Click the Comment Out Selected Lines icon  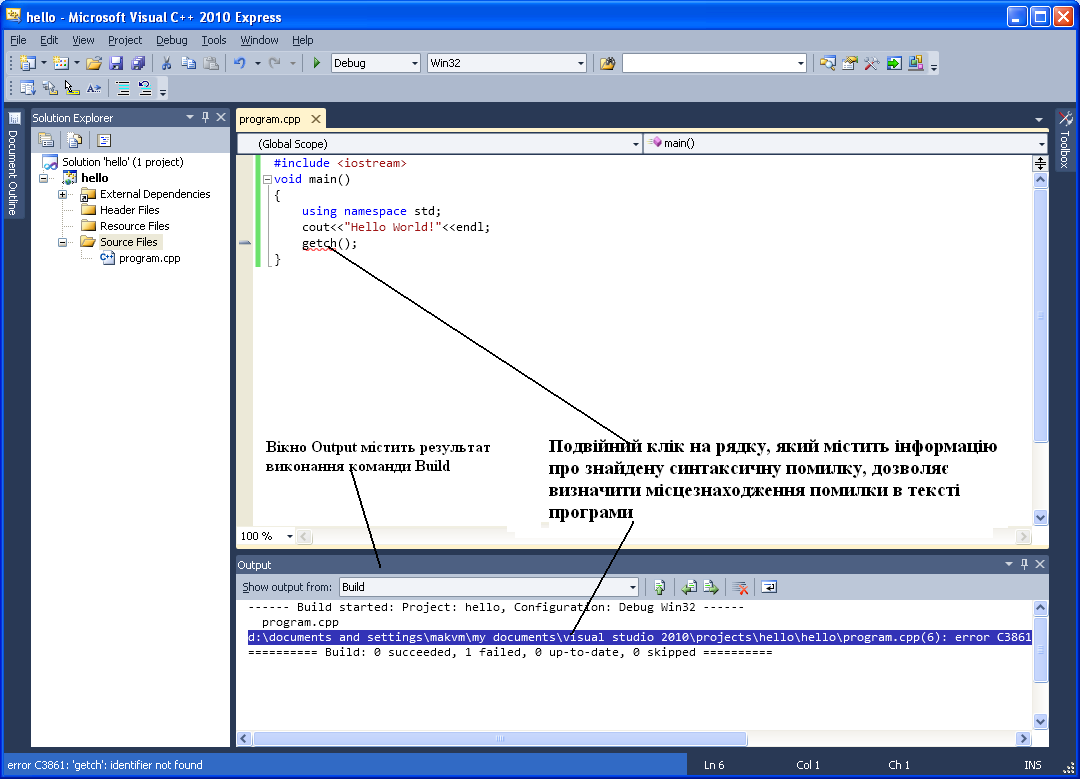[123, 88]
